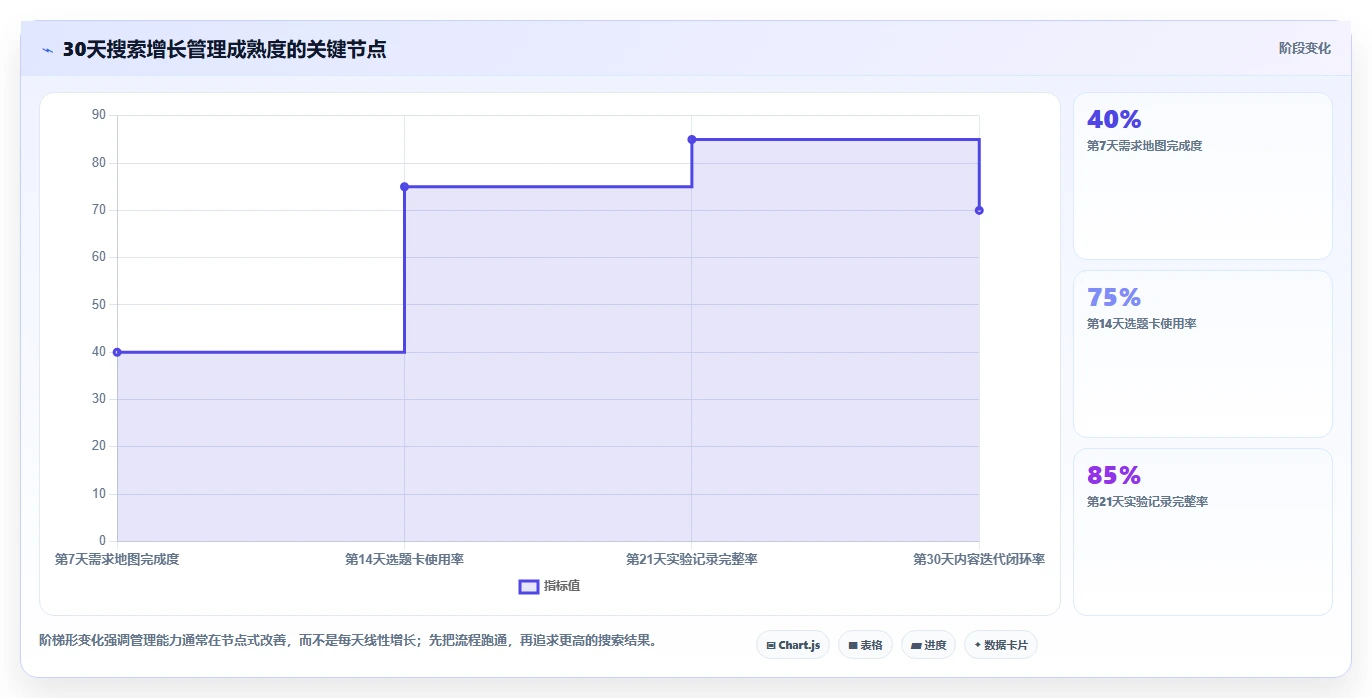Click the 指标值 legend label
Viewport: 1372px width, 698px height.
pyautogui.click(x=562, y=586)
